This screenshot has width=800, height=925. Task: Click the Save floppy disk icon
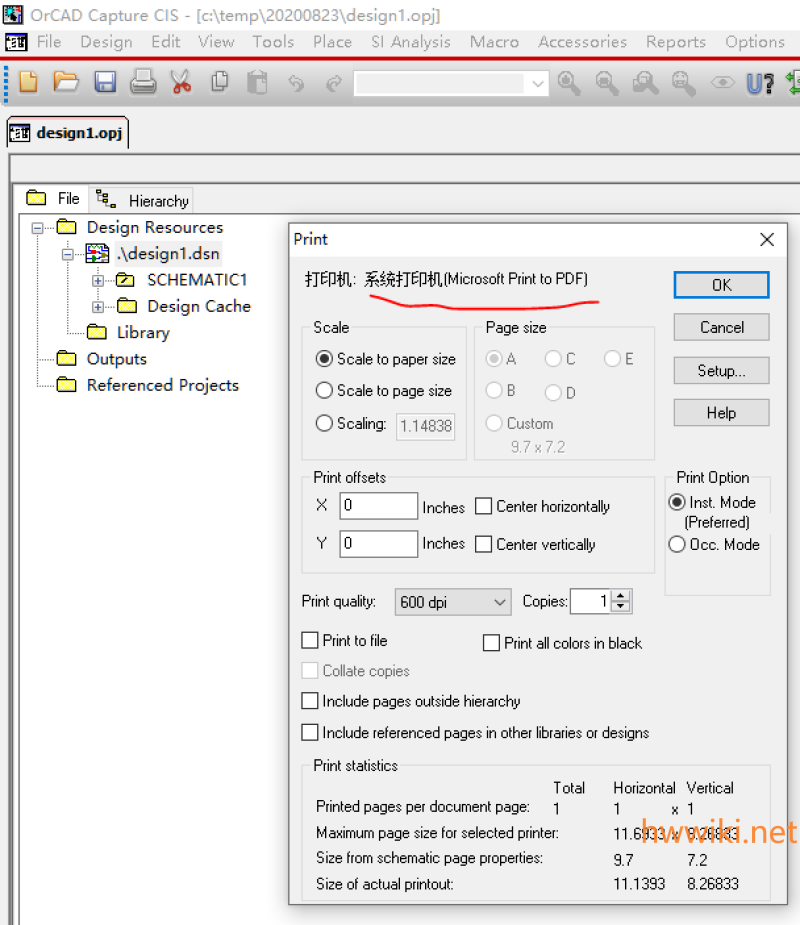(x=105, y=82)
